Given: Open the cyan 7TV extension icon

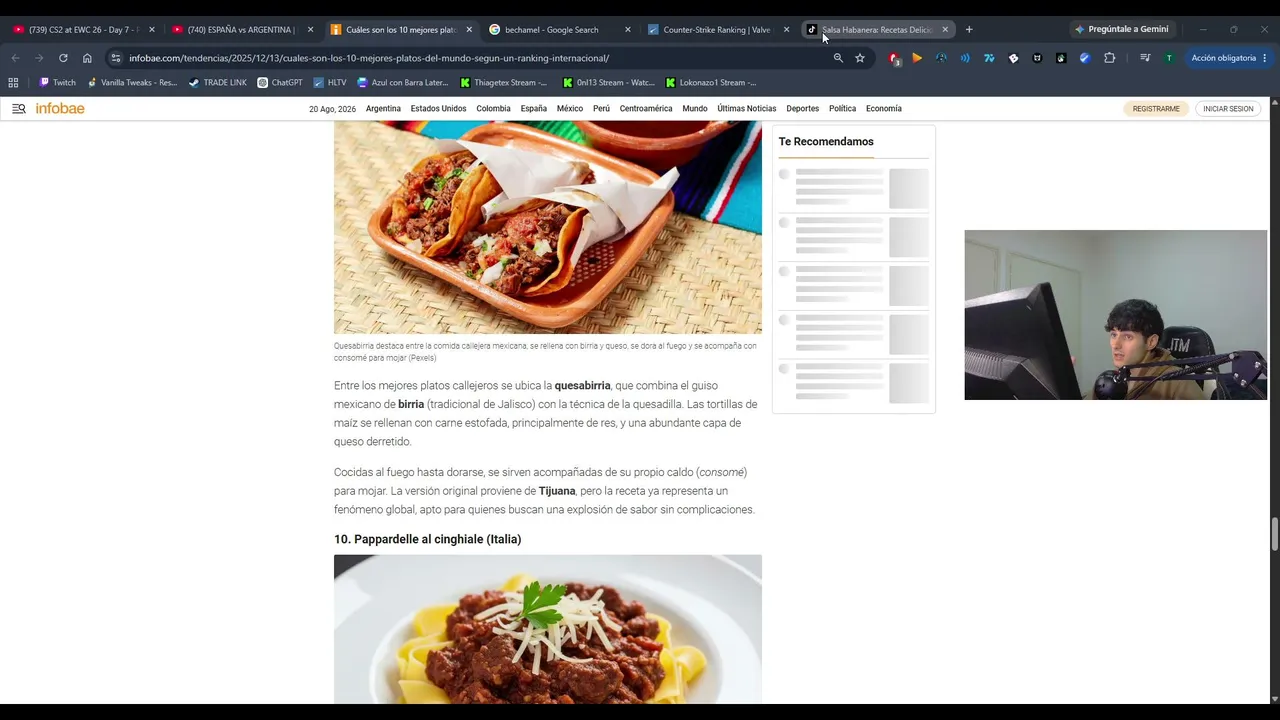Looking at the screenshot, I should click(989, 58).
